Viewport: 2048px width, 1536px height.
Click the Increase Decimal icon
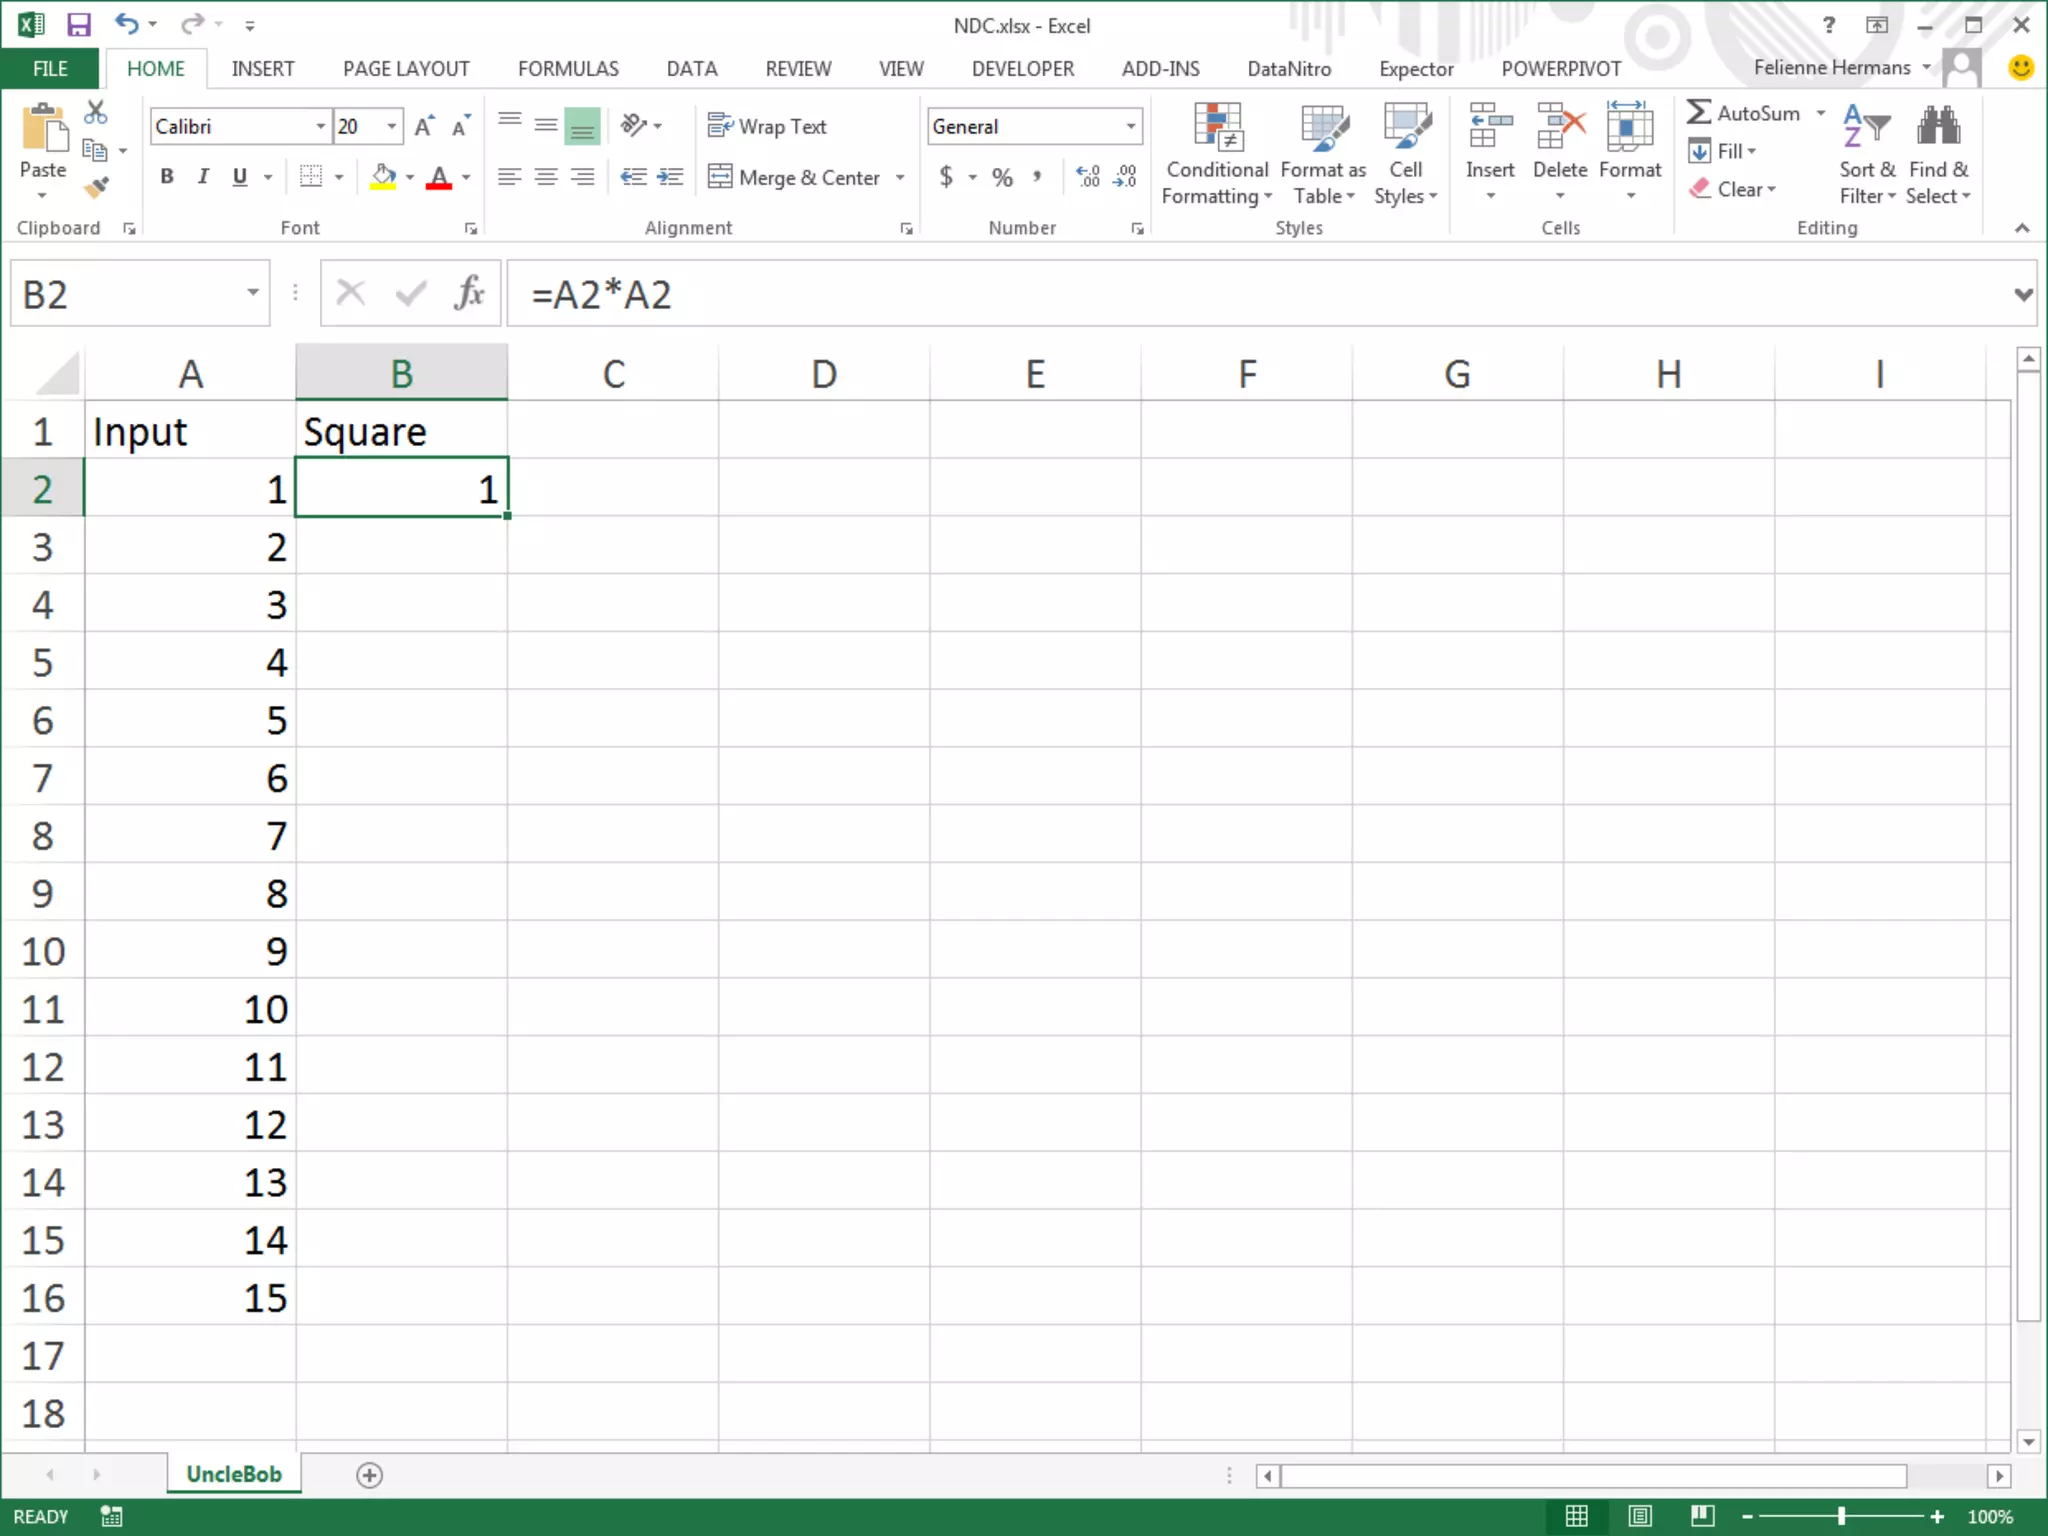click(1088, 177)
